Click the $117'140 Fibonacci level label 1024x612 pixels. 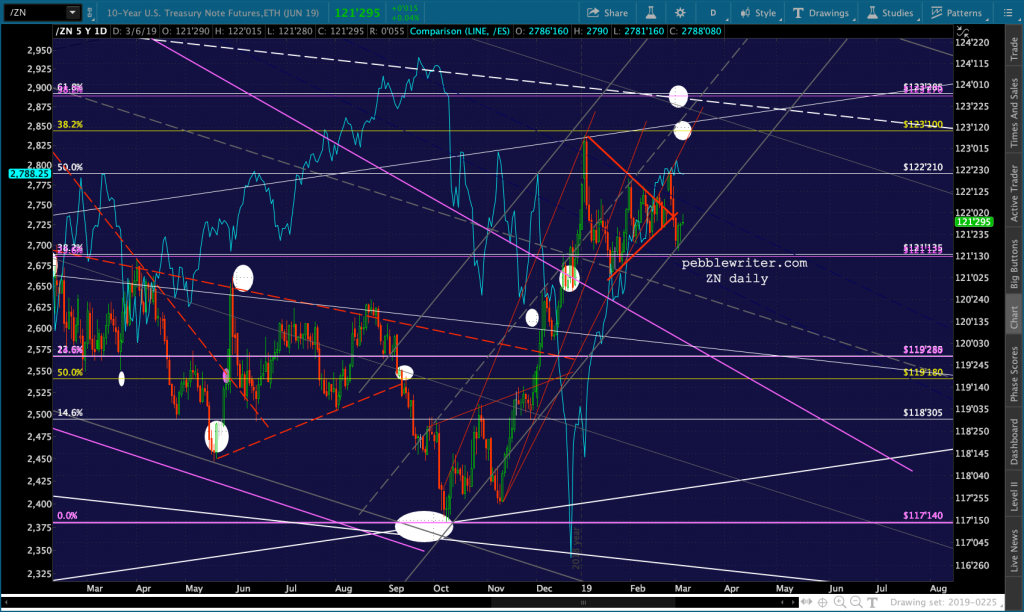pyautogui.click(x=923, y=515)
